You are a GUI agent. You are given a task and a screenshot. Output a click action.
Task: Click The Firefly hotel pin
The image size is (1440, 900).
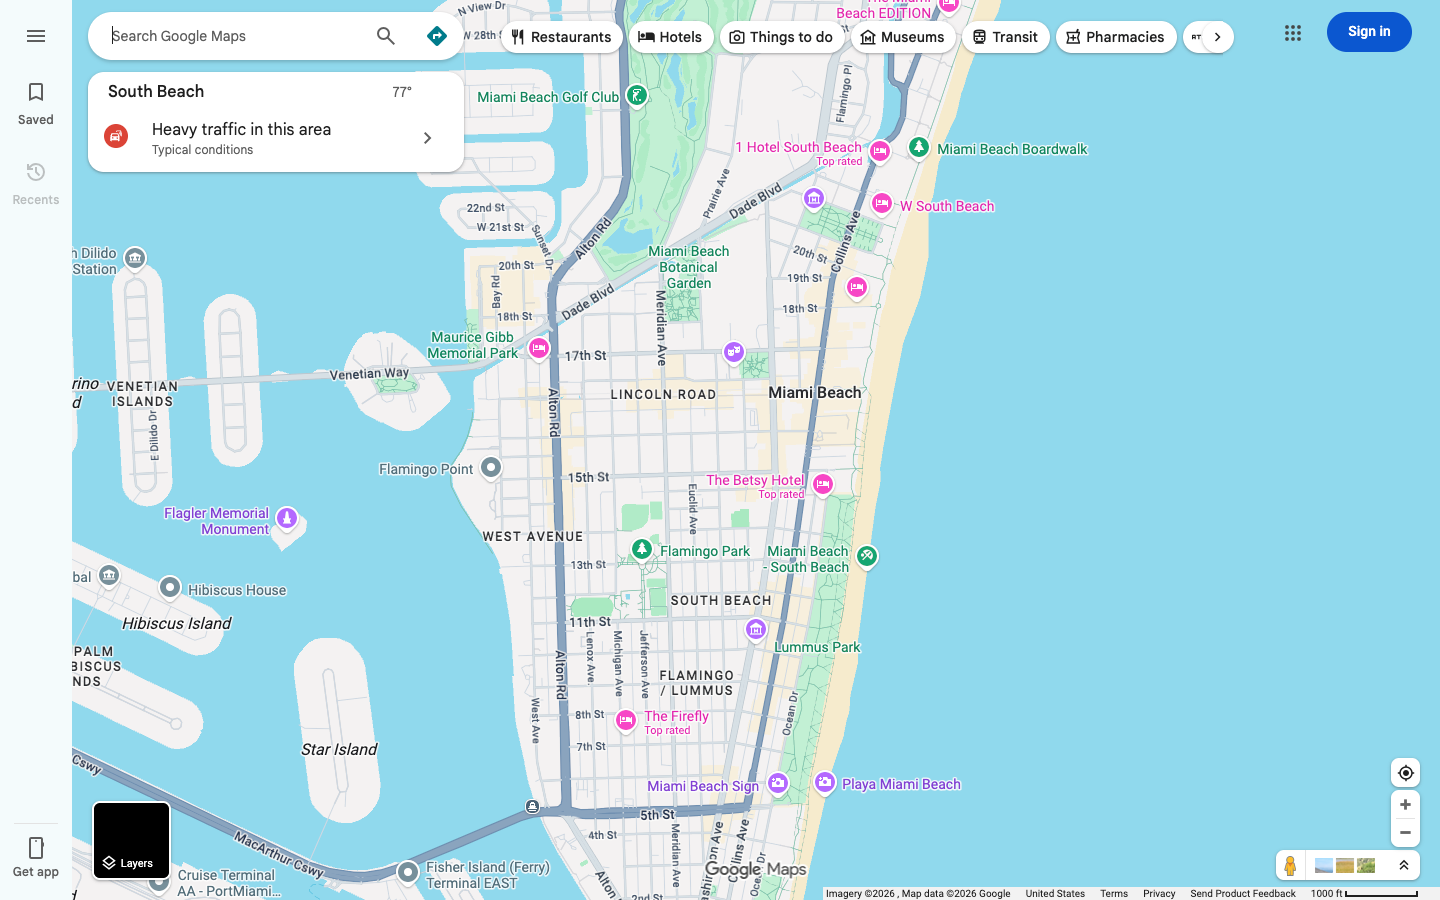point(626,720)
